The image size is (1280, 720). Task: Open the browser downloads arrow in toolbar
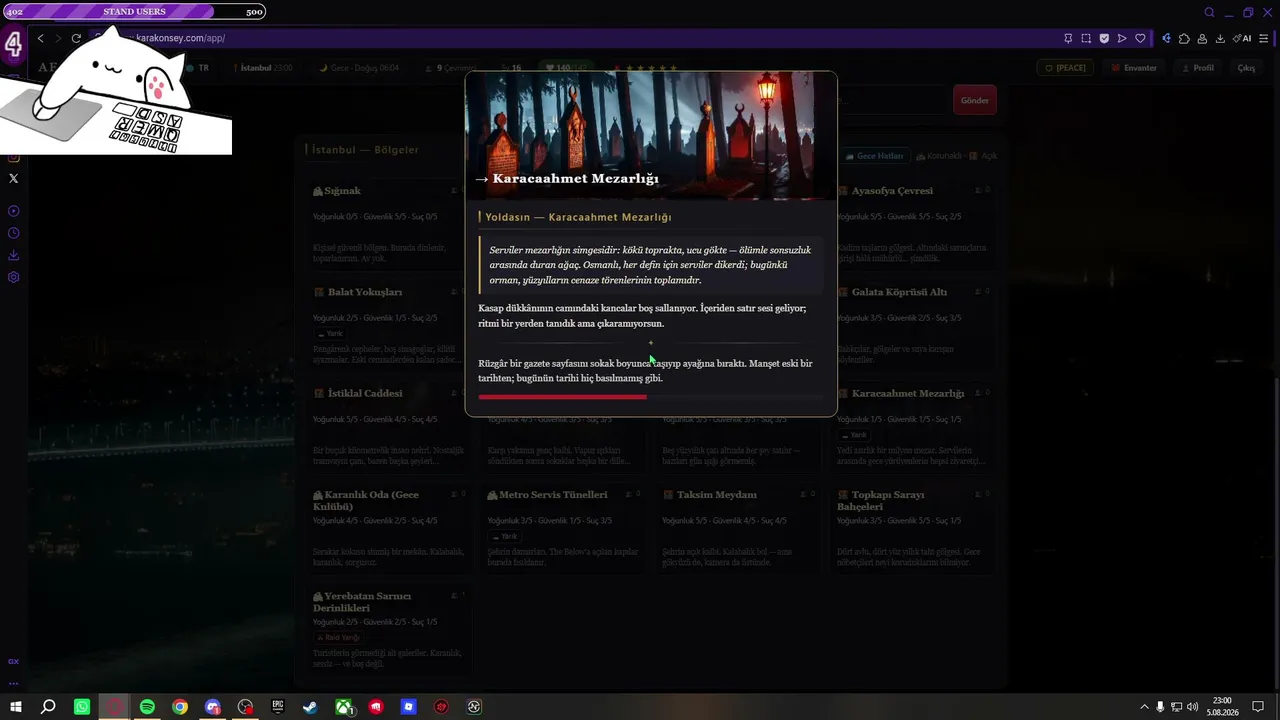(x=1220, y=38)
